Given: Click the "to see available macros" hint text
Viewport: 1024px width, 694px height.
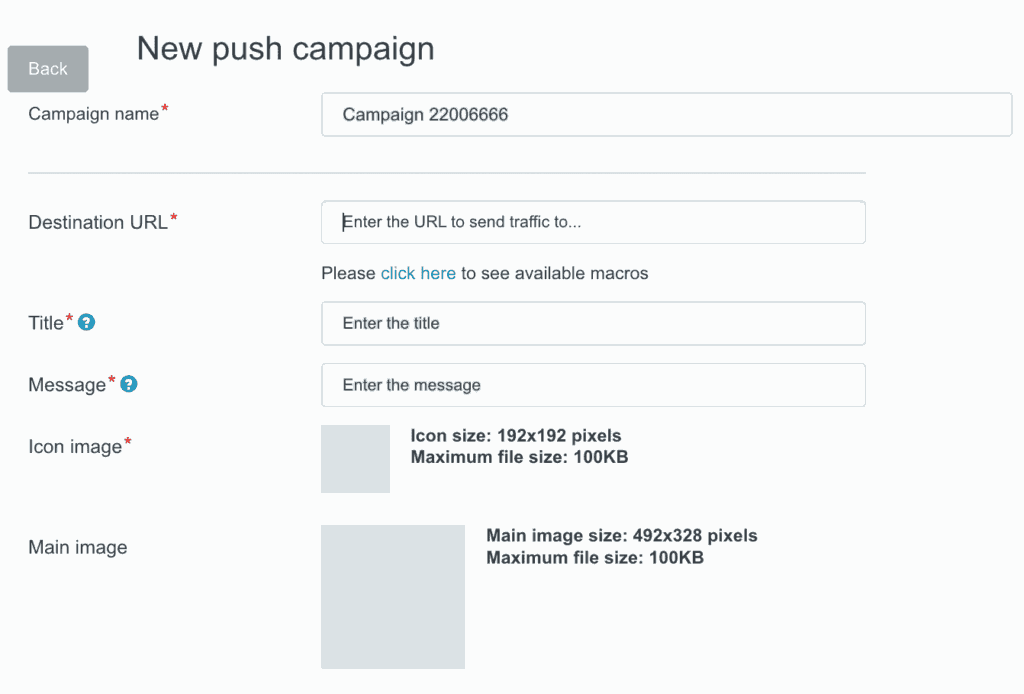Looking at the screenshot, I should pyautogui.click(x=554, y=273).
